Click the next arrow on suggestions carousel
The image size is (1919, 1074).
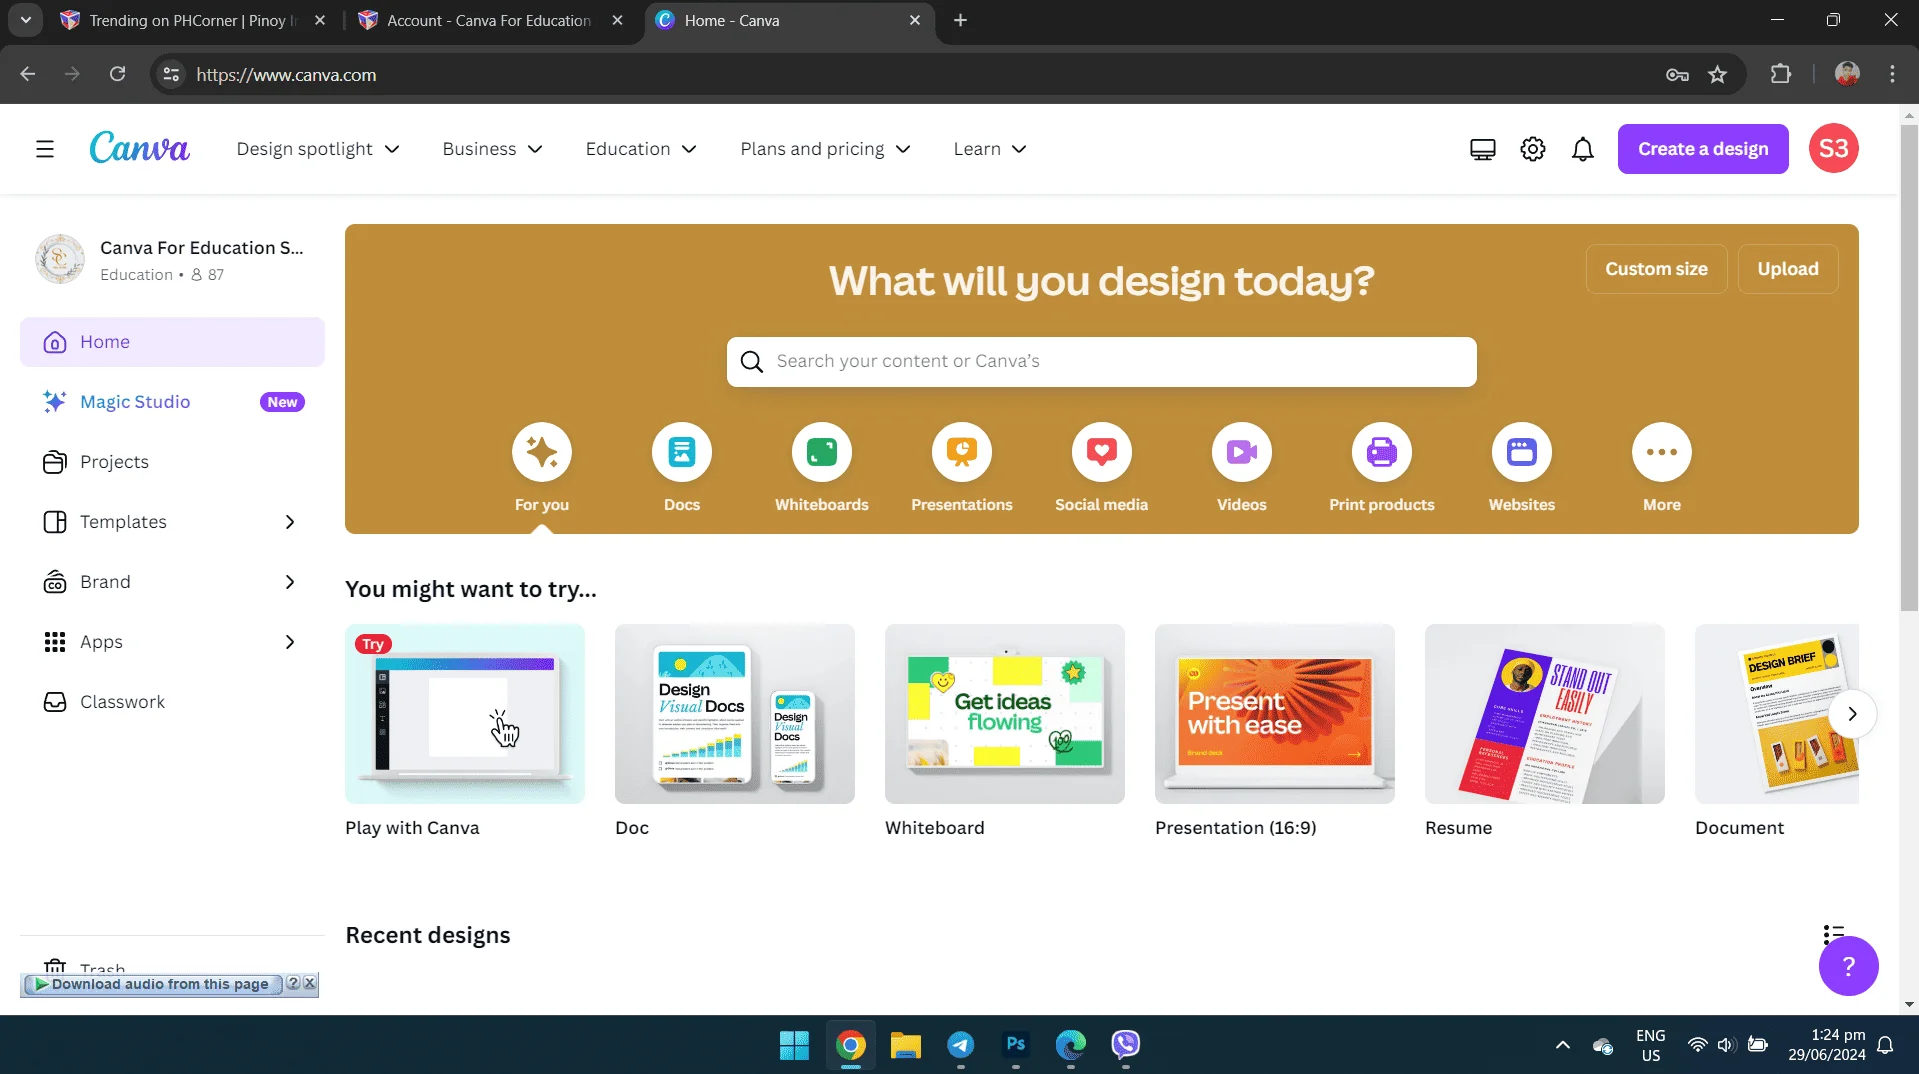coord(1852,714)
